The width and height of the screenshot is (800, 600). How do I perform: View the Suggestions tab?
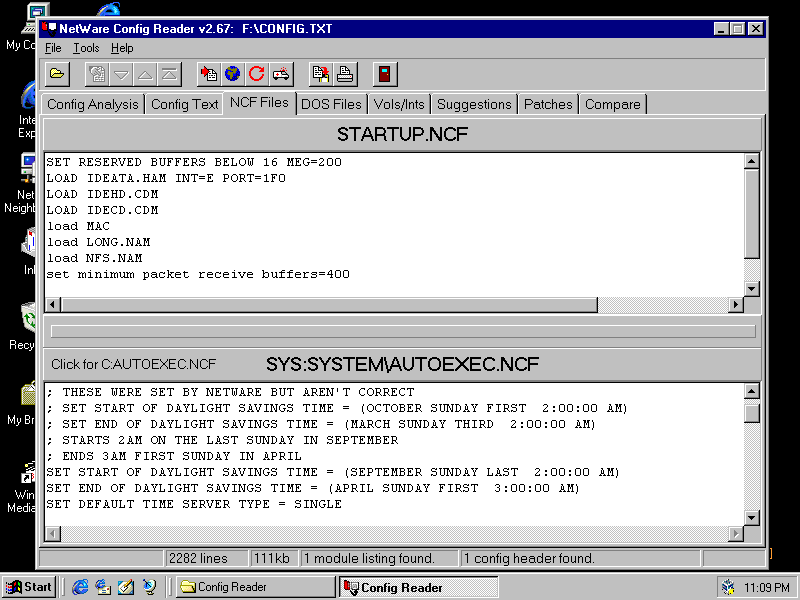click(x=474, y=104)
